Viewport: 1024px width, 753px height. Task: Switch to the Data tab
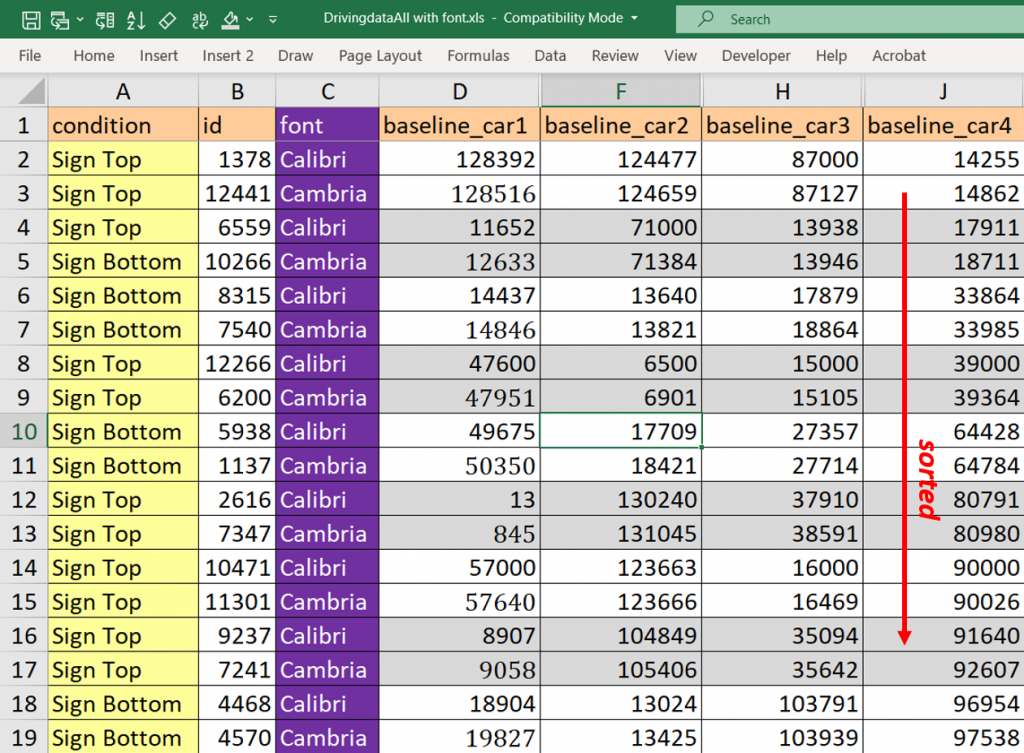click(x=551, y=56)
